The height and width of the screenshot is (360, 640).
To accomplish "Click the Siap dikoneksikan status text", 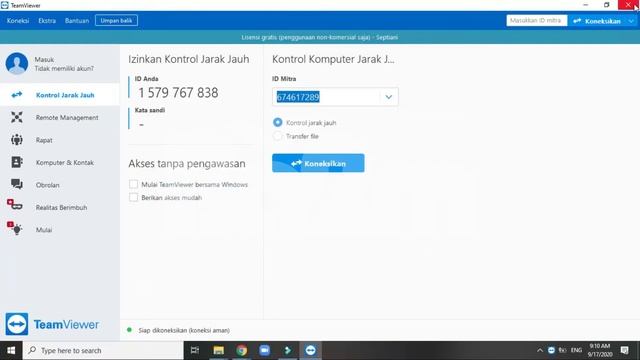I will tap(184, 330).
